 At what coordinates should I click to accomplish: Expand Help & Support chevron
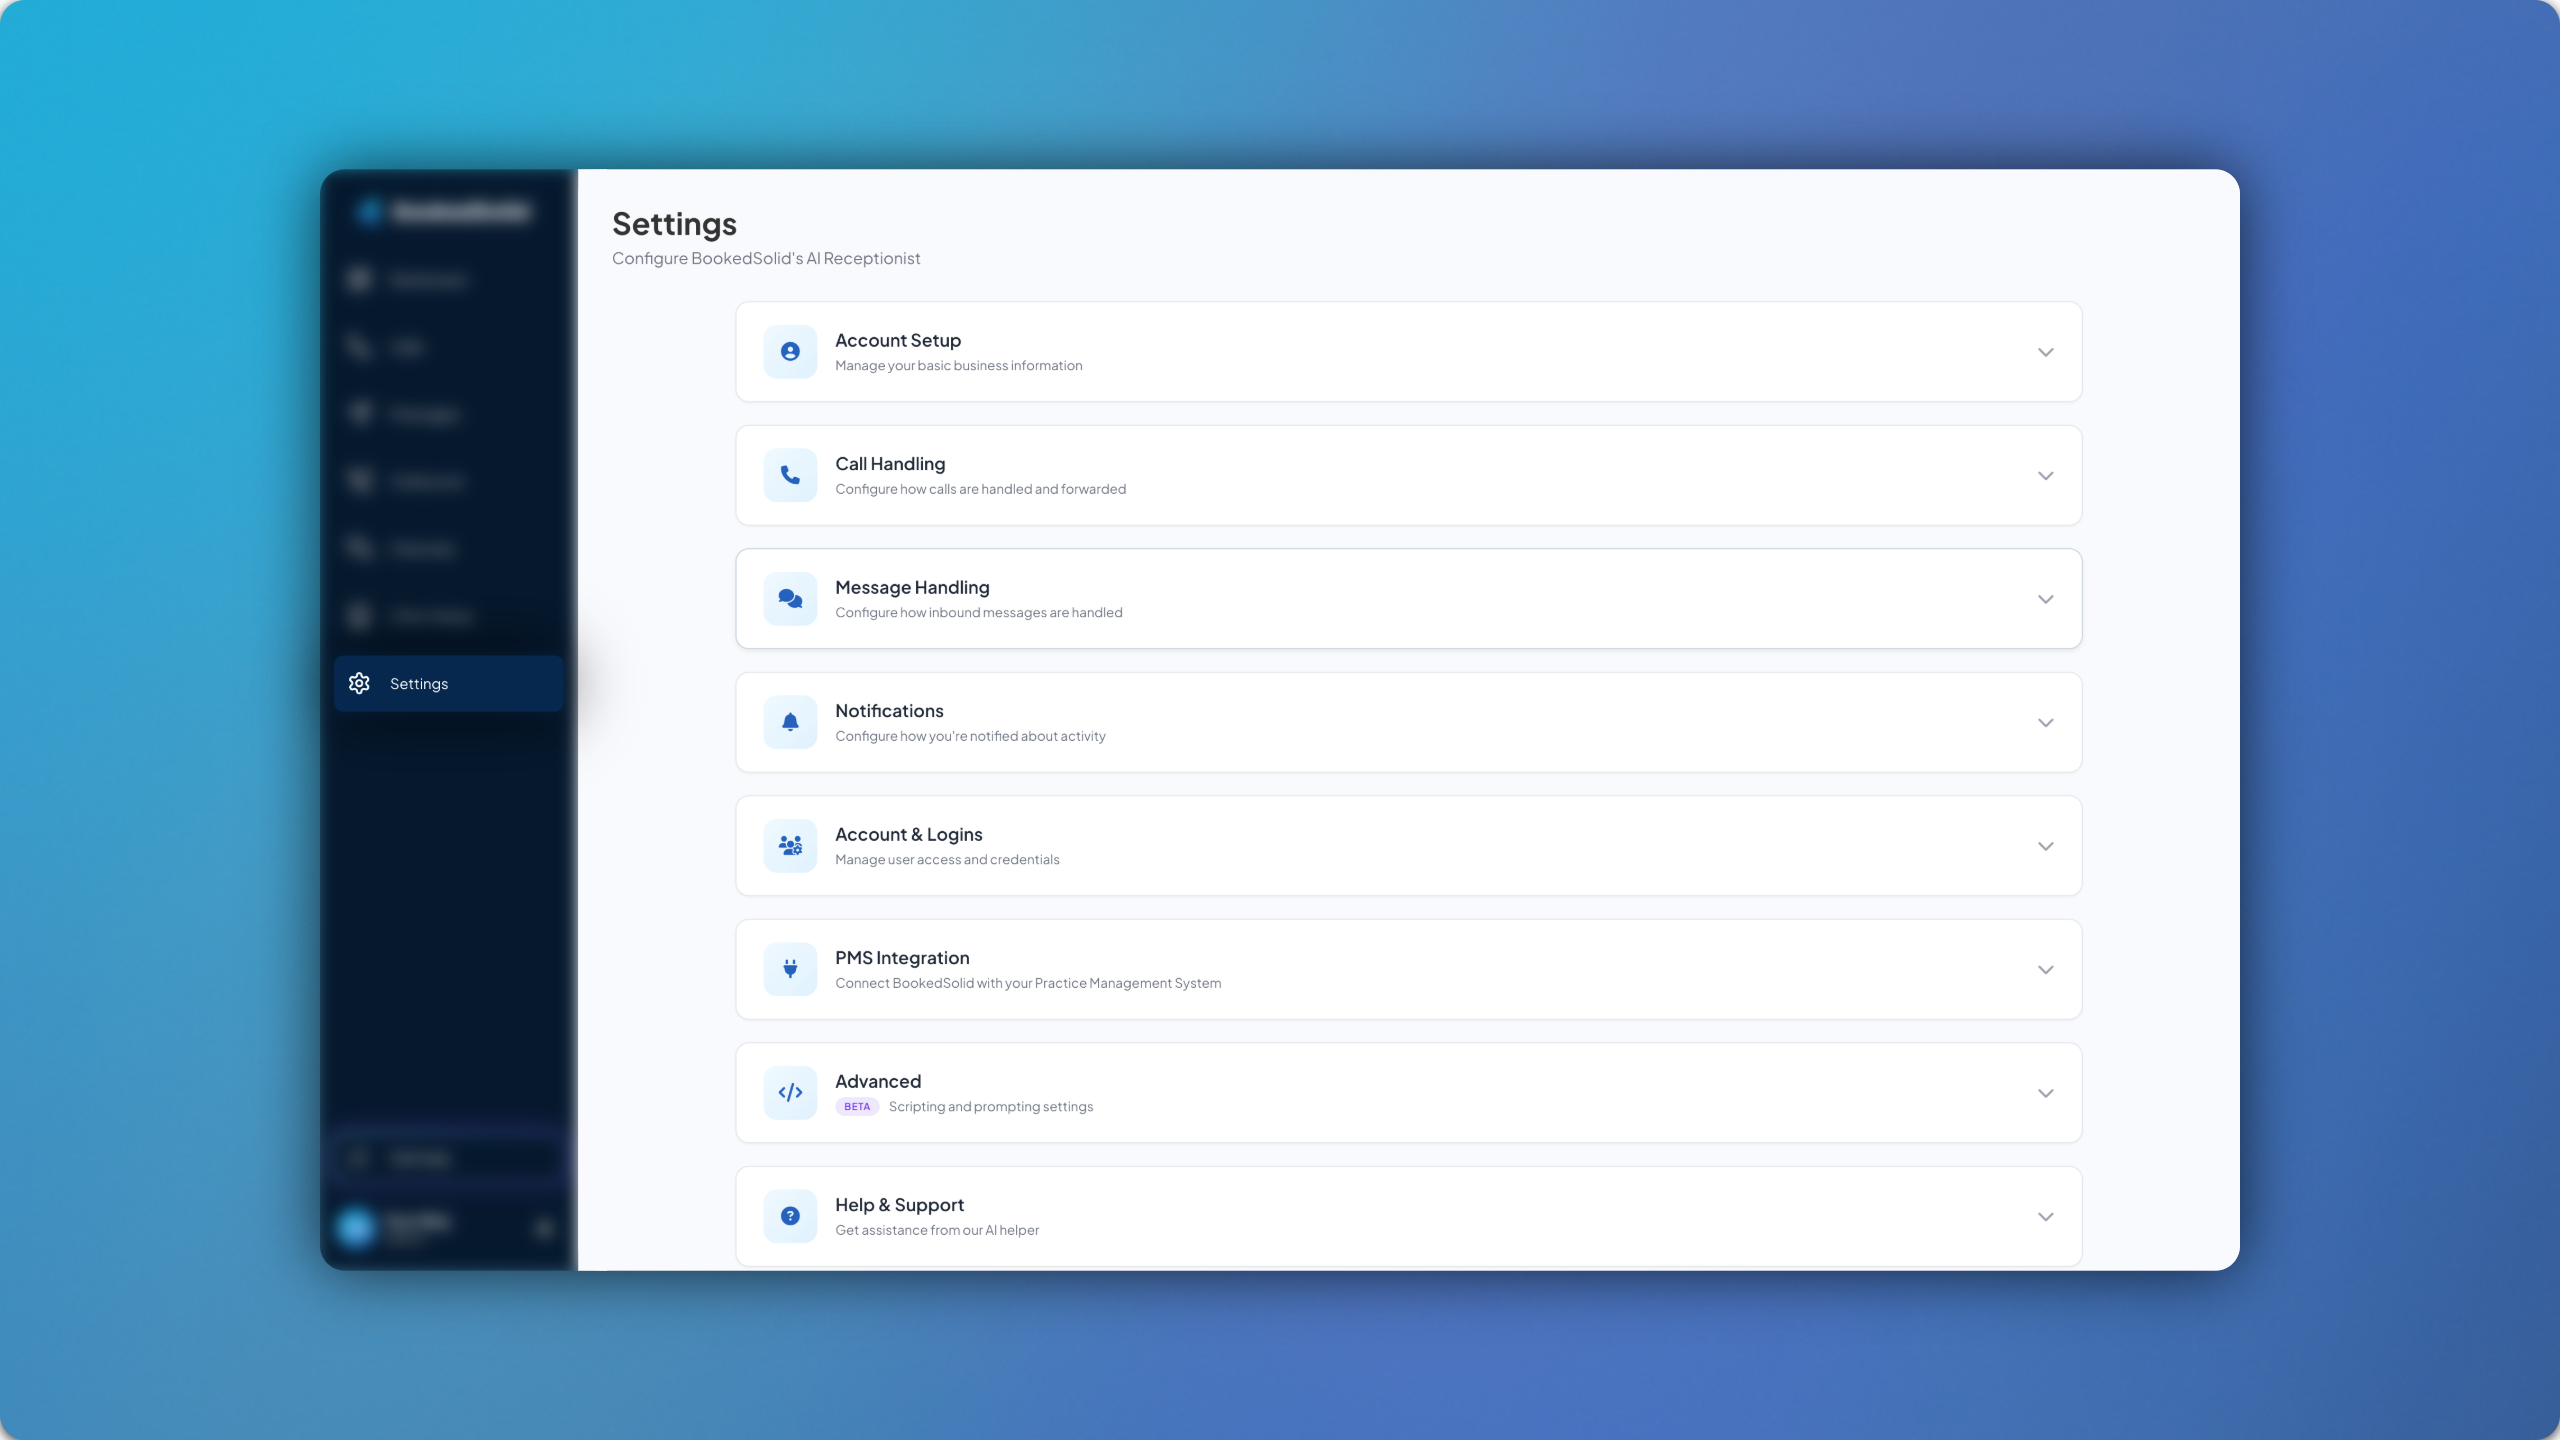pyautogui.click(x=2045, y=1217)
